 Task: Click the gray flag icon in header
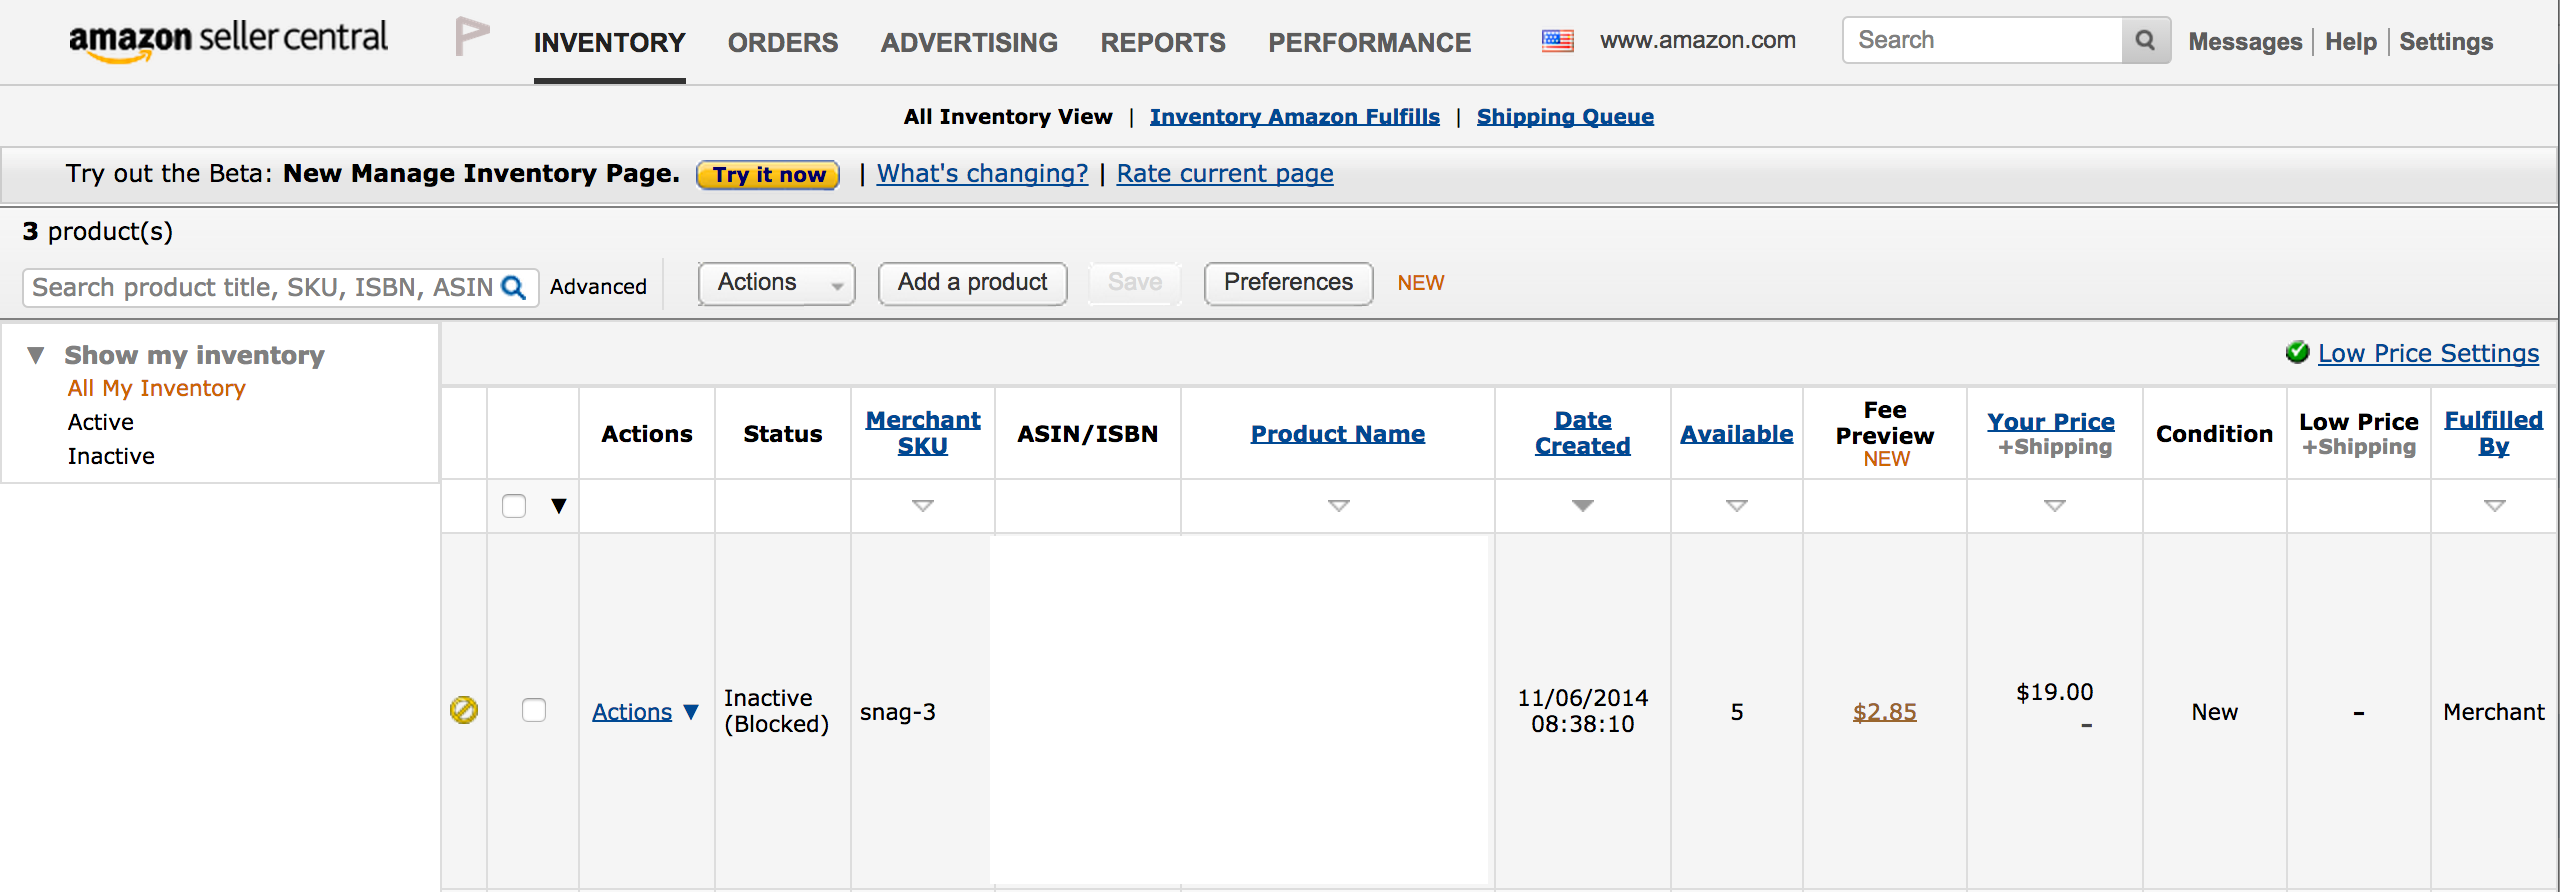[472, 36]
